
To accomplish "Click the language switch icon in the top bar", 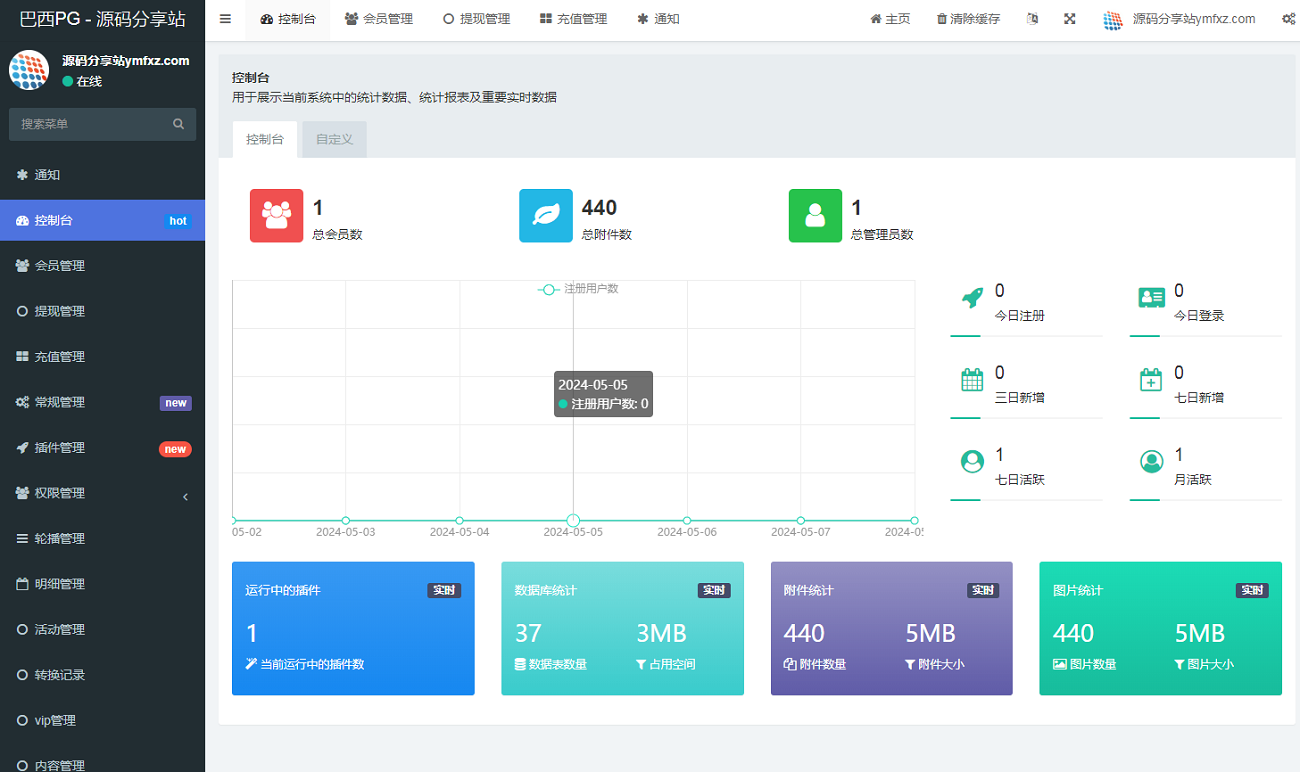I will coord(1032,19).
